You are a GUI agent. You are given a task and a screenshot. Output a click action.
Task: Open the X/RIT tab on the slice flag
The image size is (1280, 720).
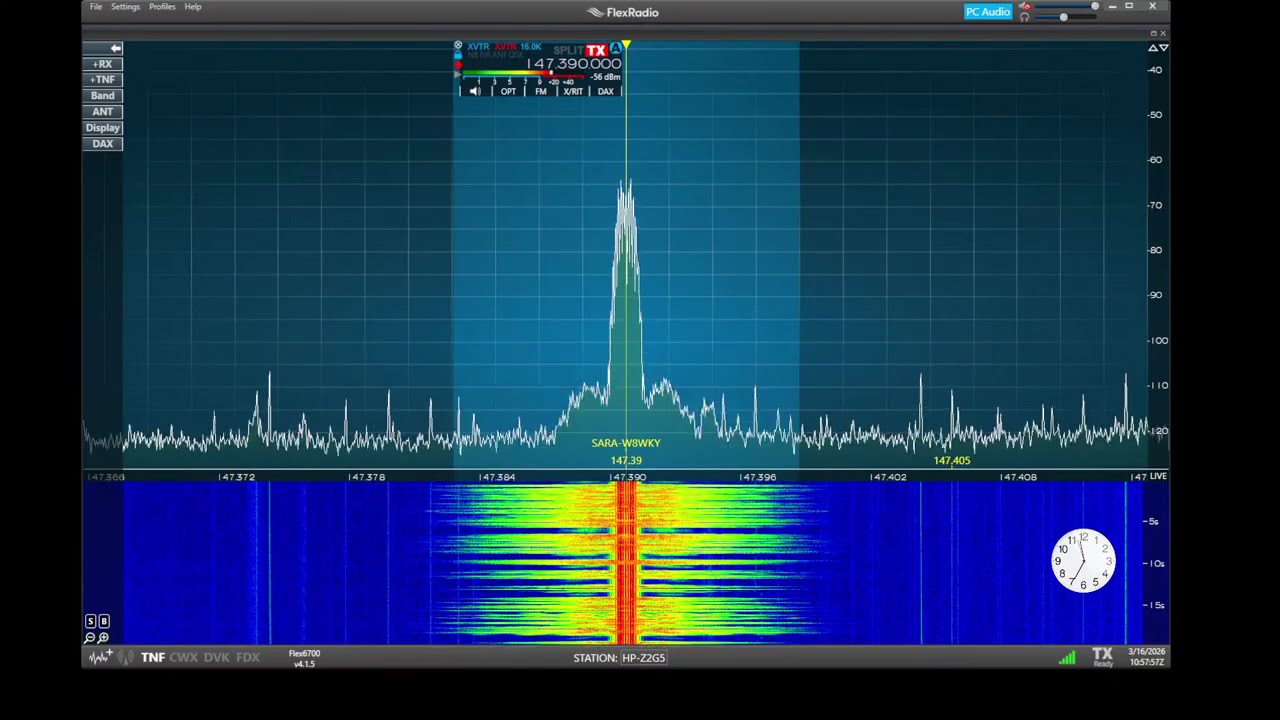[572, 91]
